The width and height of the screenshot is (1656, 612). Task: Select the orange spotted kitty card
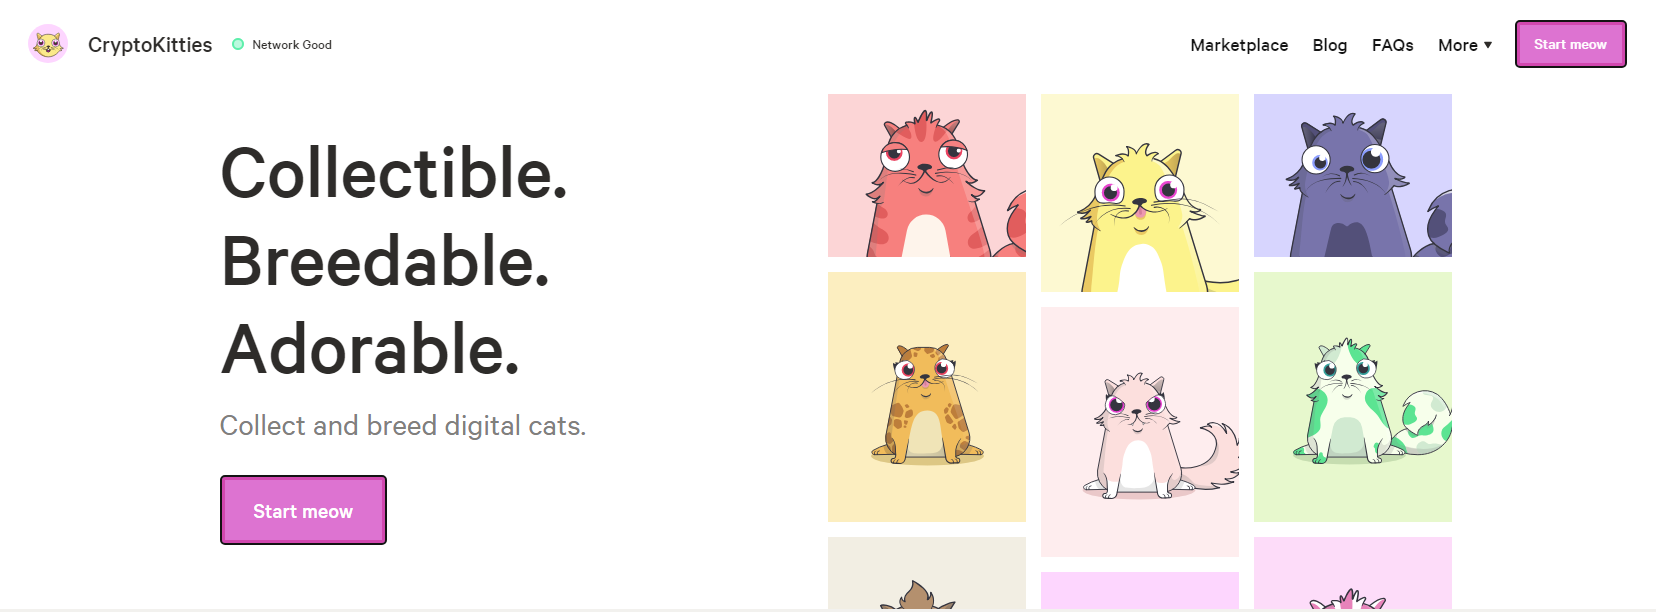point(927,397)
